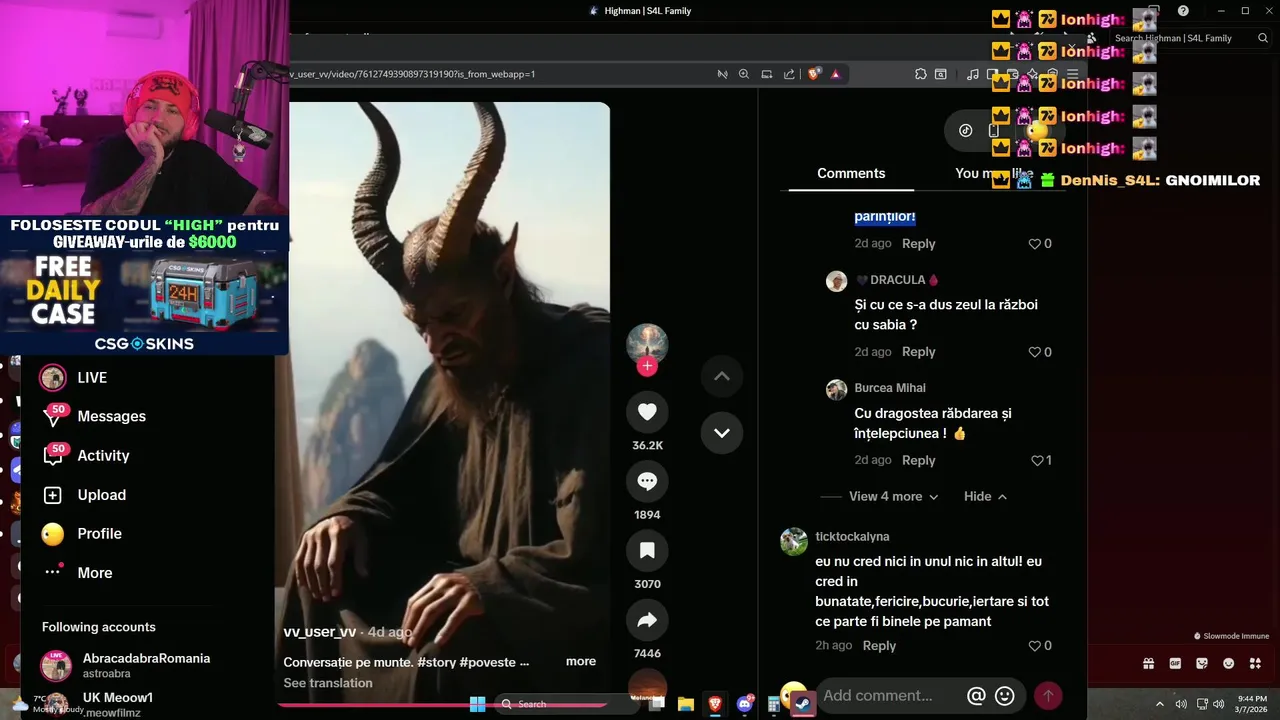Open the UK Meoow1 following account

click(97, 704)
